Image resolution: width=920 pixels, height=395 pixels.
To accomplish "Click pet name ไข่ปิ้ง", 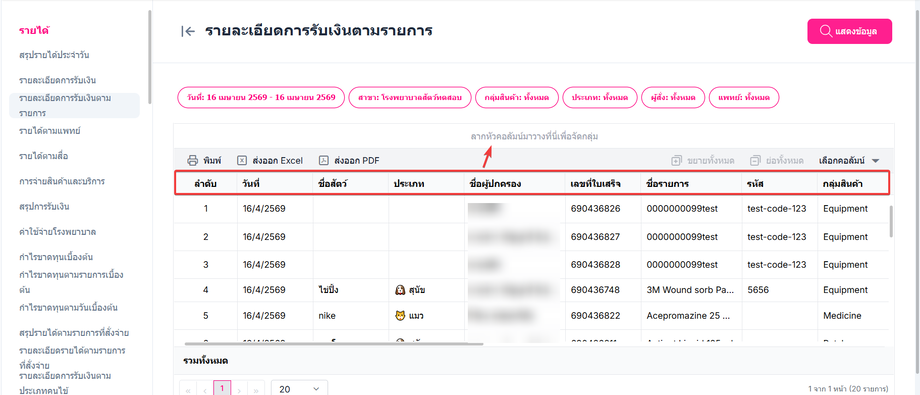I will tap(330, 289).
